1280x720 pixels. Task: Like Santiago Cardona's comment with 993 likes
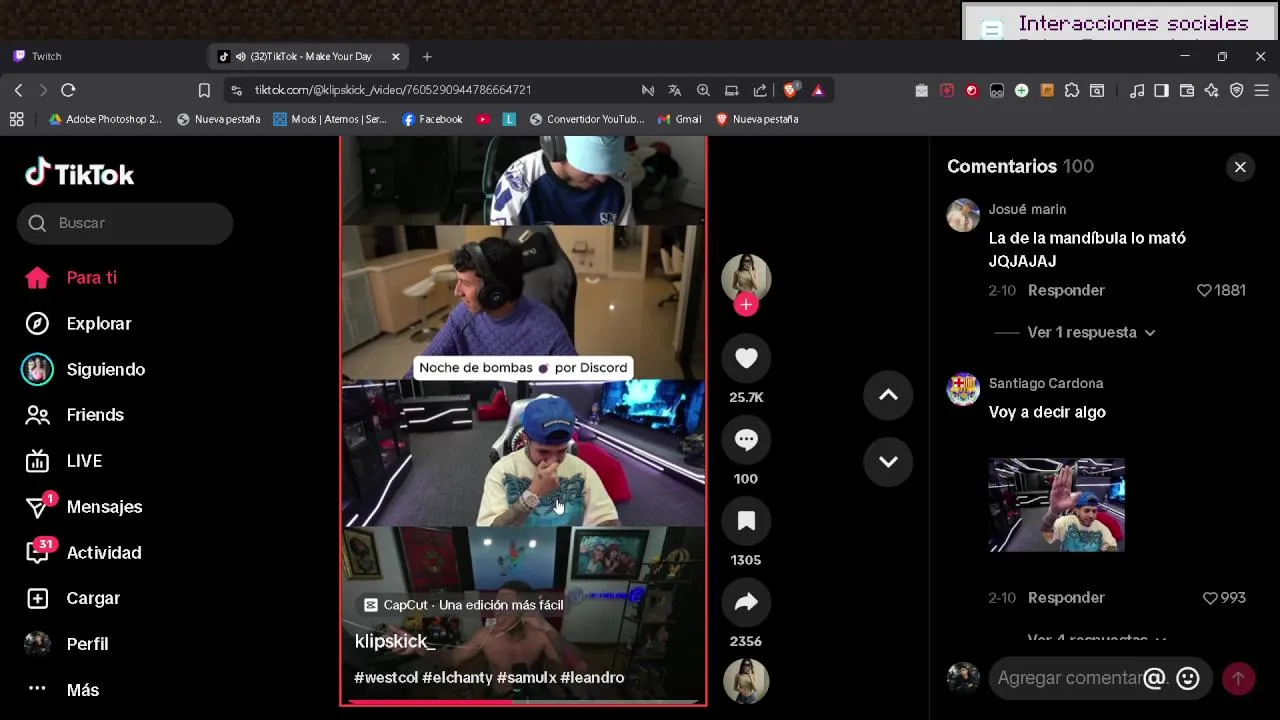1210,597
